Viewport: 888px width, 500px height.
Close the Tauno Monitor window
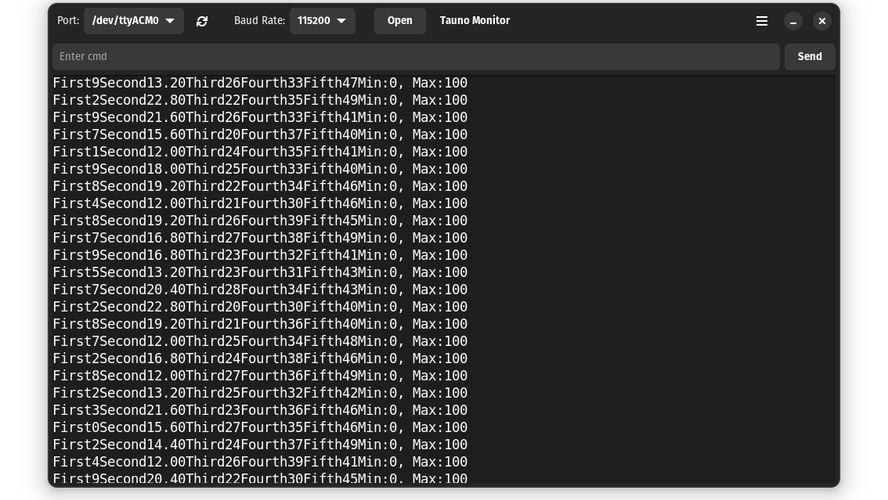[822, 21]
